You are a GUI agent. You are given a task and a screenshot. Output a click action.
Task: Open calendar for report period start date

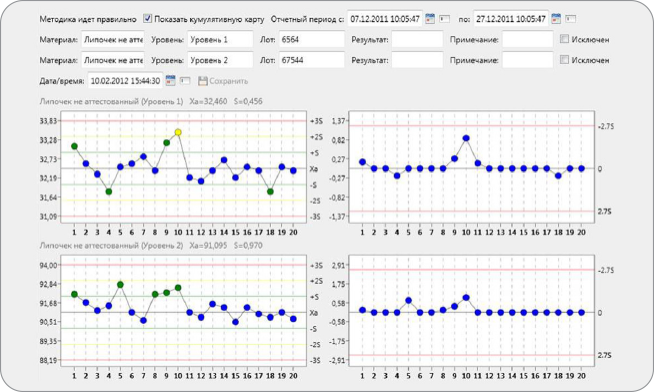pyautogui.click(x=430, y=19)
